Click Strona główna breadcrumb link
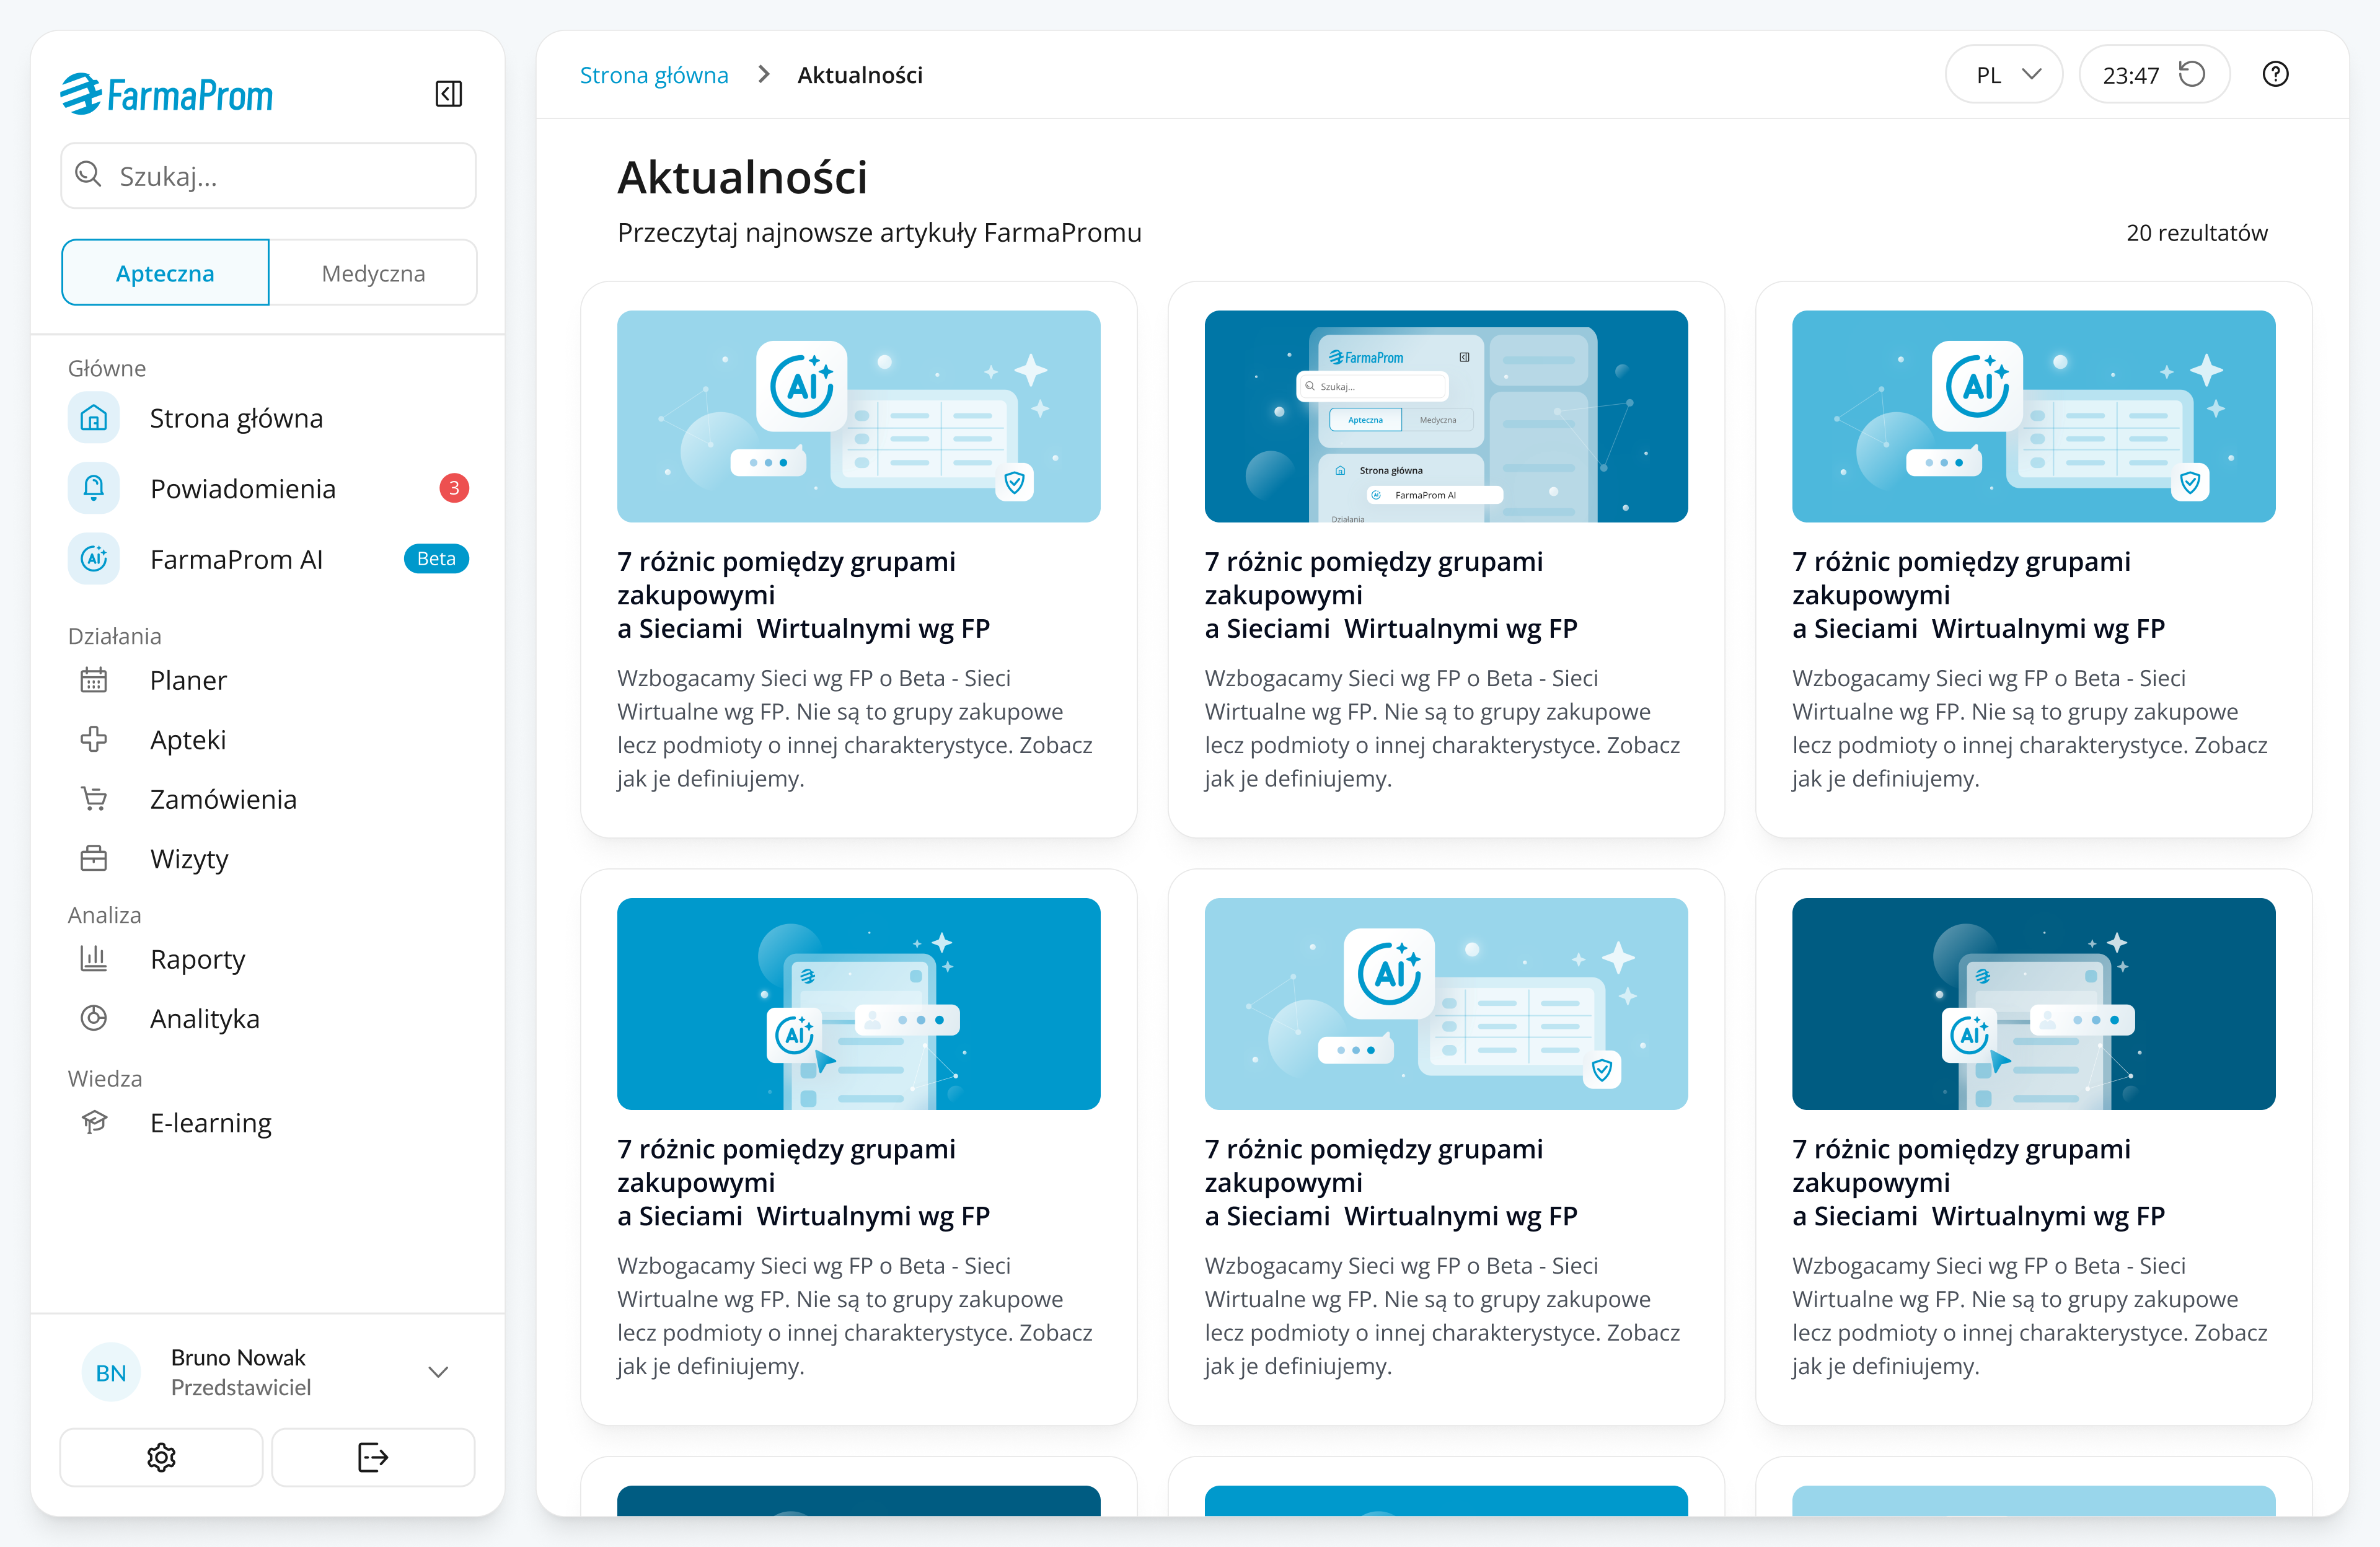This screenshot has height=1547, width=2380. coord(654,75)
